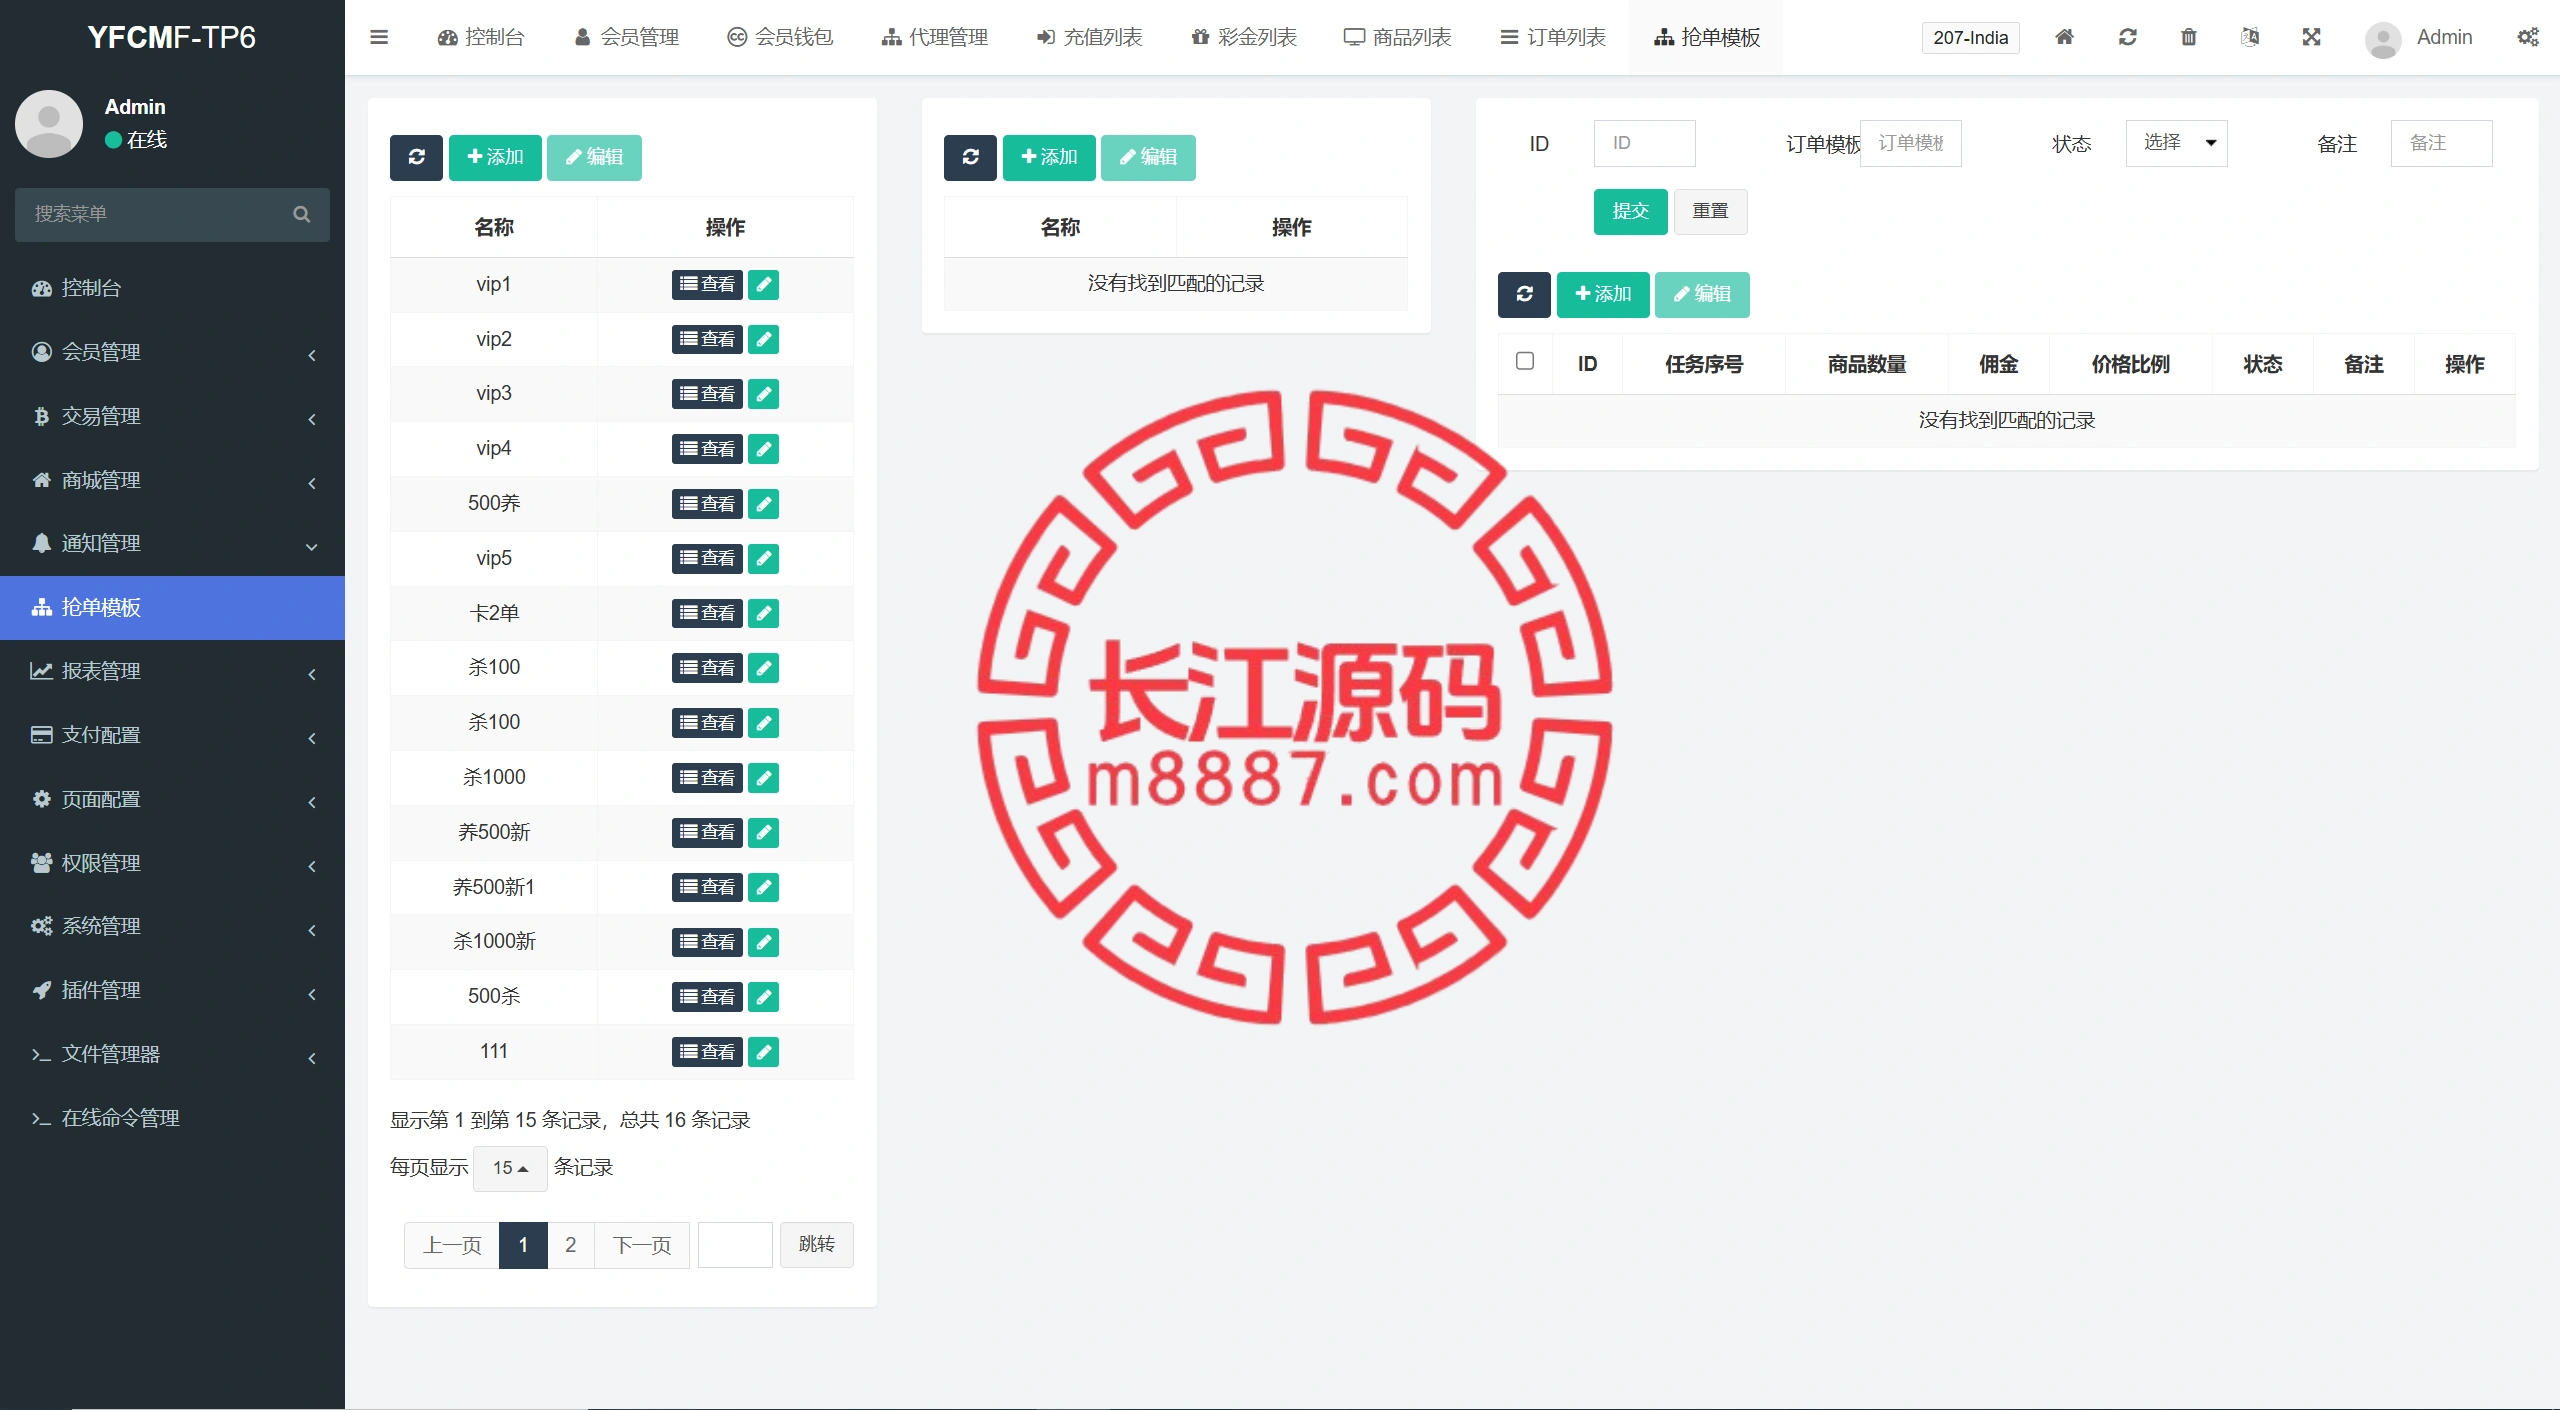Expand the 交易管理 sidebar menu

172,416
